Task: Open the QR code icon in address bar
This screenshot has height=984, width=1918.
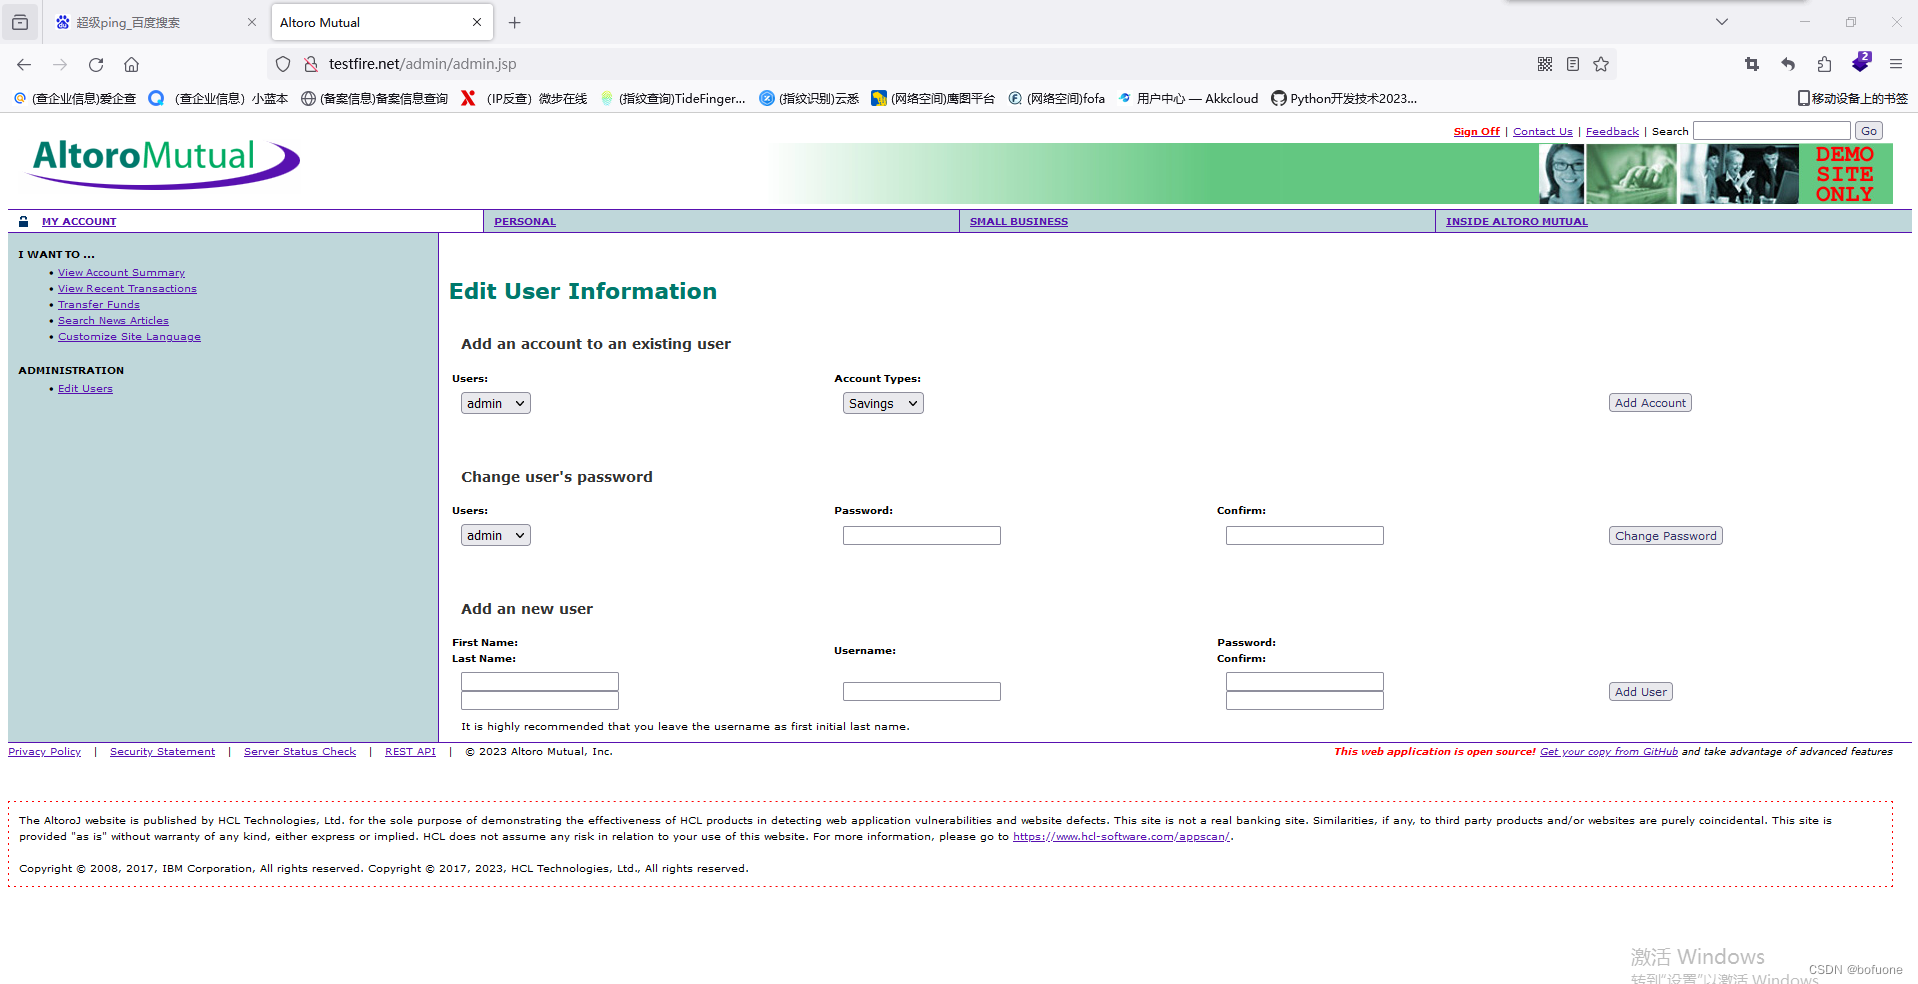Action: click(1545, 64)
